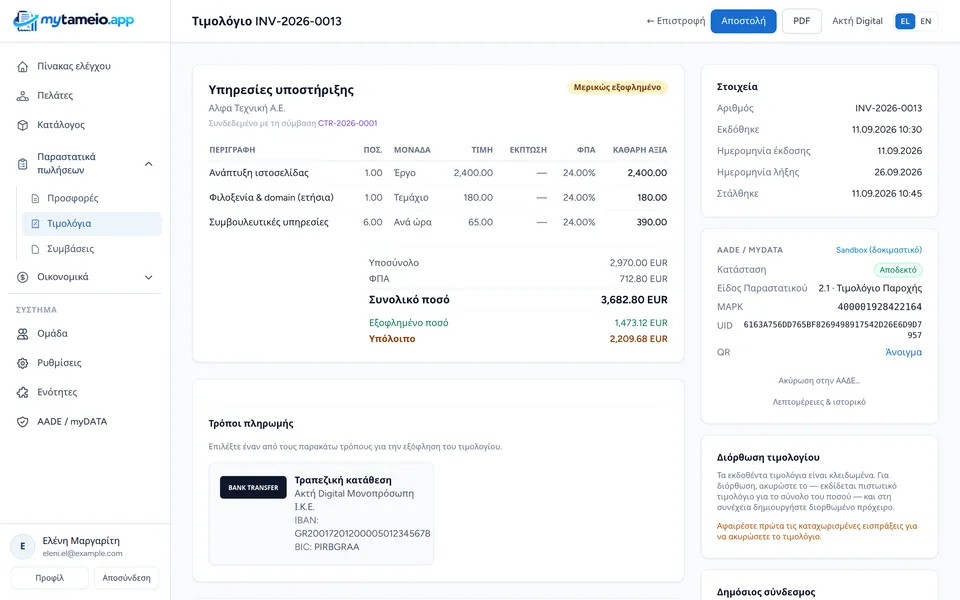The image size is (960, 600).
Task: Click the Ανάπτυξη ιστοσελίδας line item
Action: [259, 173]
